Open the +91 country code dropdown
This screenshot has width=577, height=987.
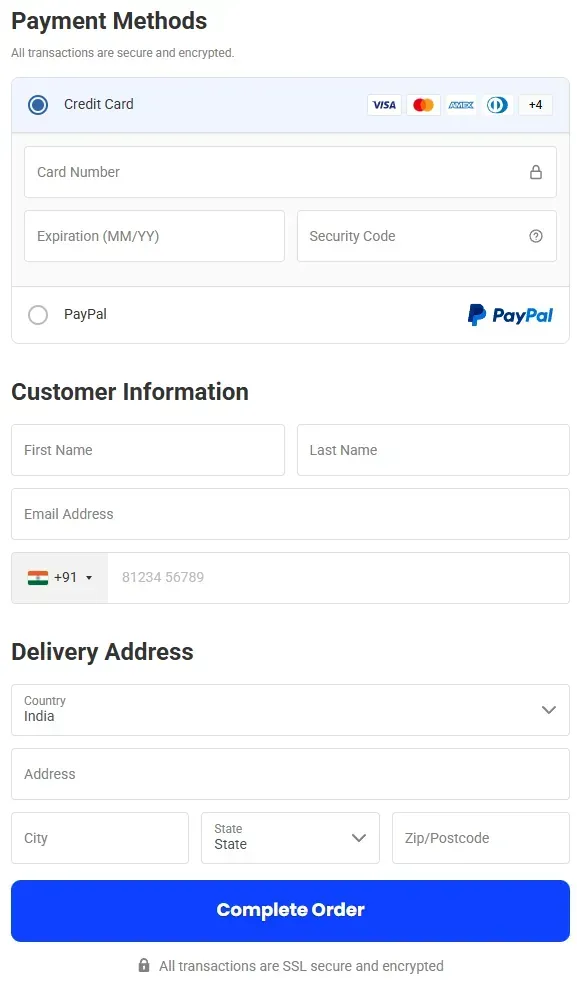pyautogui.click(x=59, y=577)
